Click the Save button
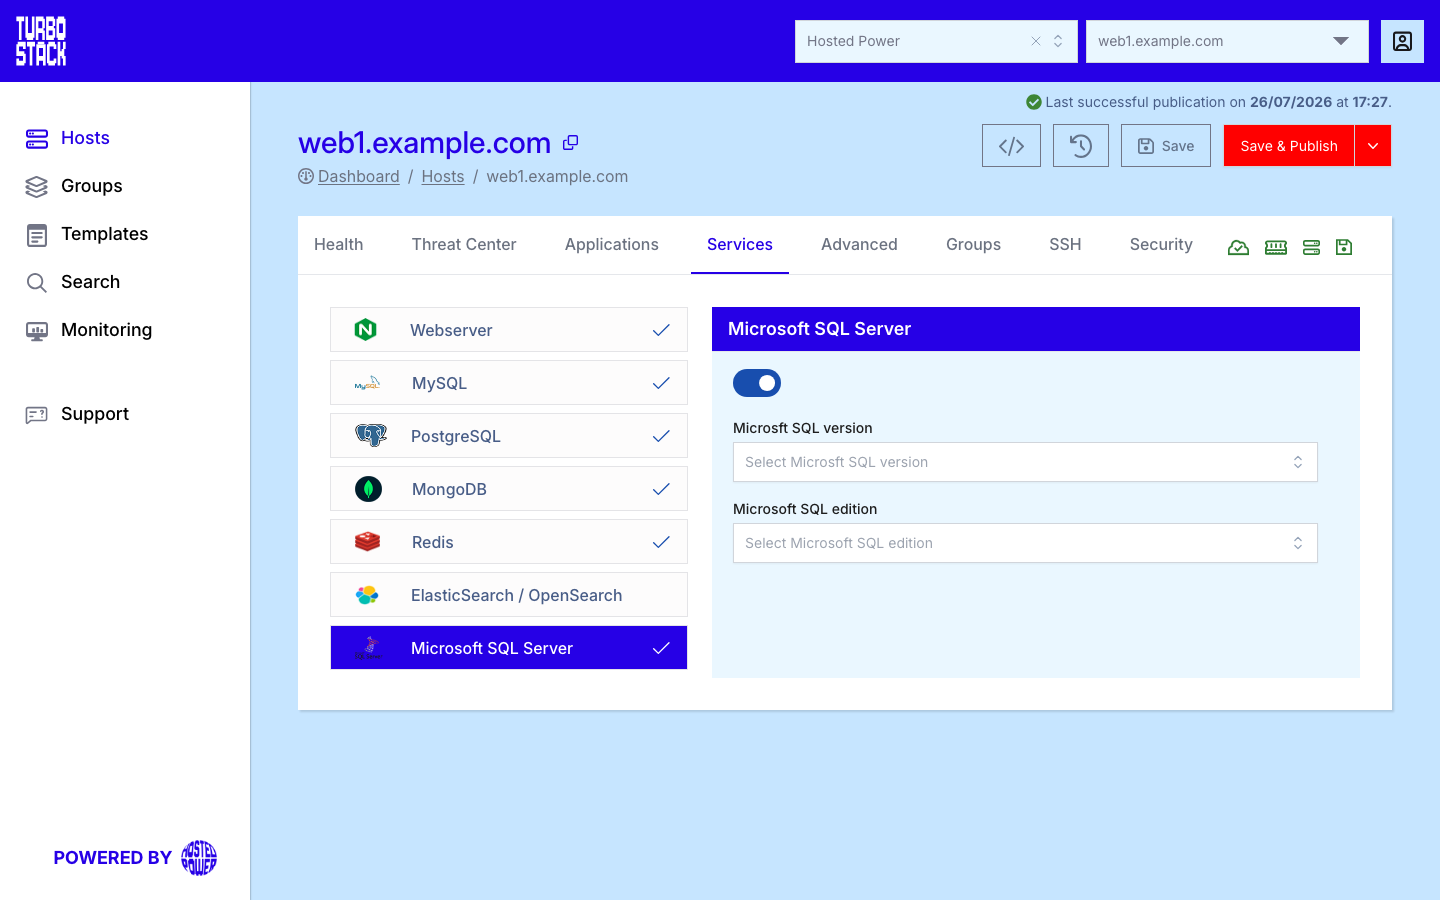The width and height of the screenshot is (1440, 900). [x=1166, y=146]
